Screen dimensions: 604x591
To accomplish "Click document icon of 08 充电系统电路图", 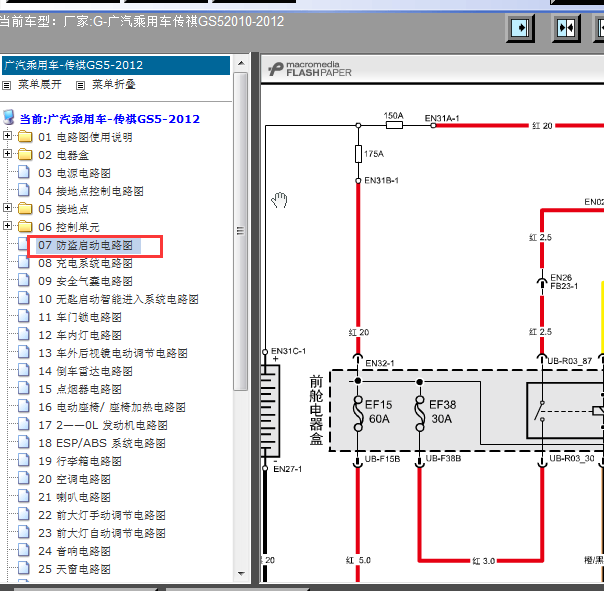I will point(24,262).
